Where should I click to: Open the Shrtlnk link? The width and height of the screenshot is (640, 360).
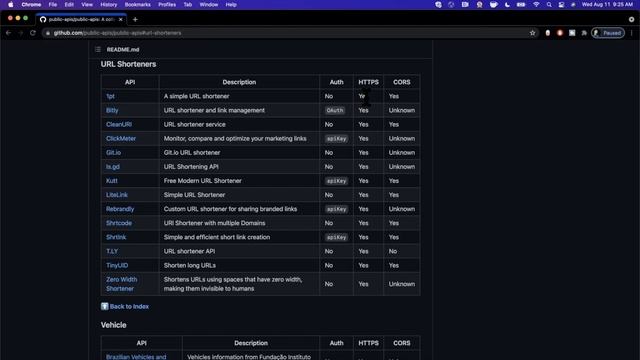point(116,237)
